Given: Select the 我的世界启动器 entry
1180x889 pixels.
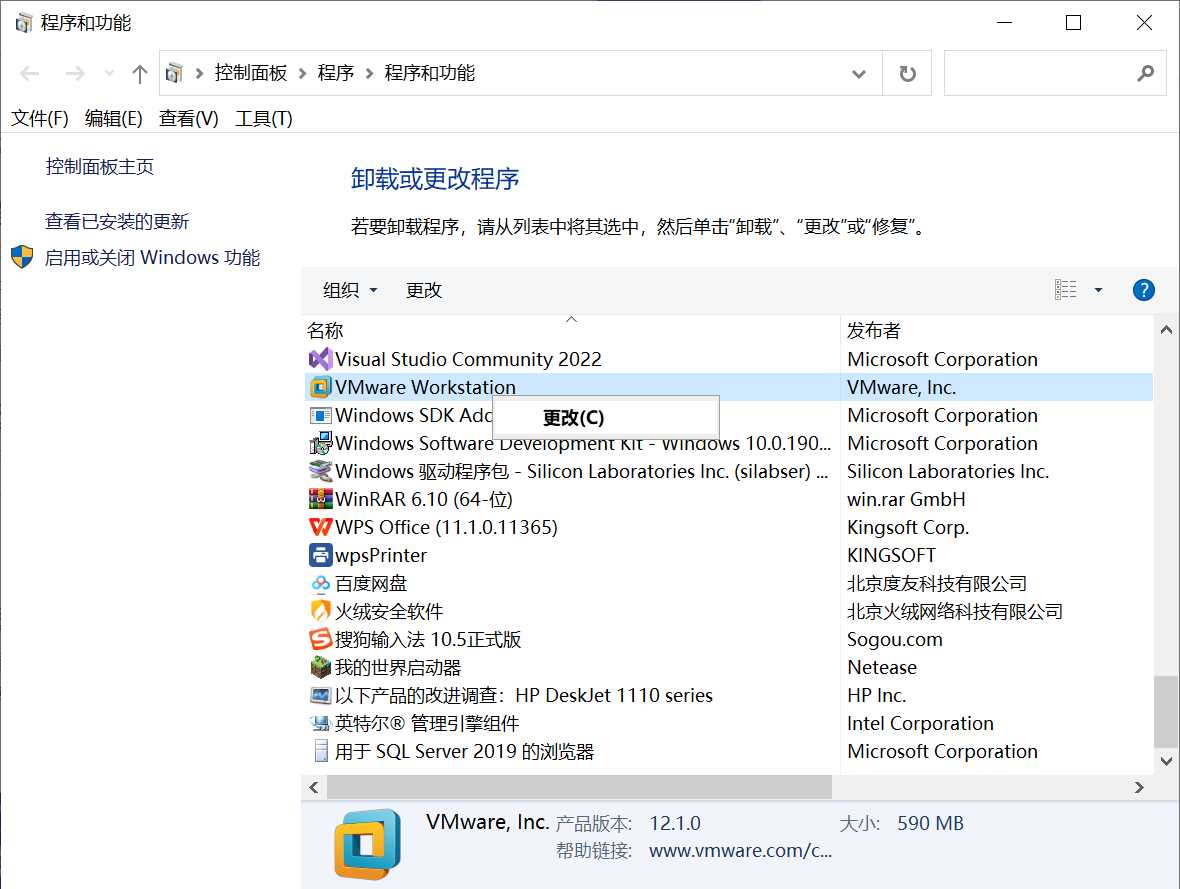Looking at the screenshot, I should (397, 668).
